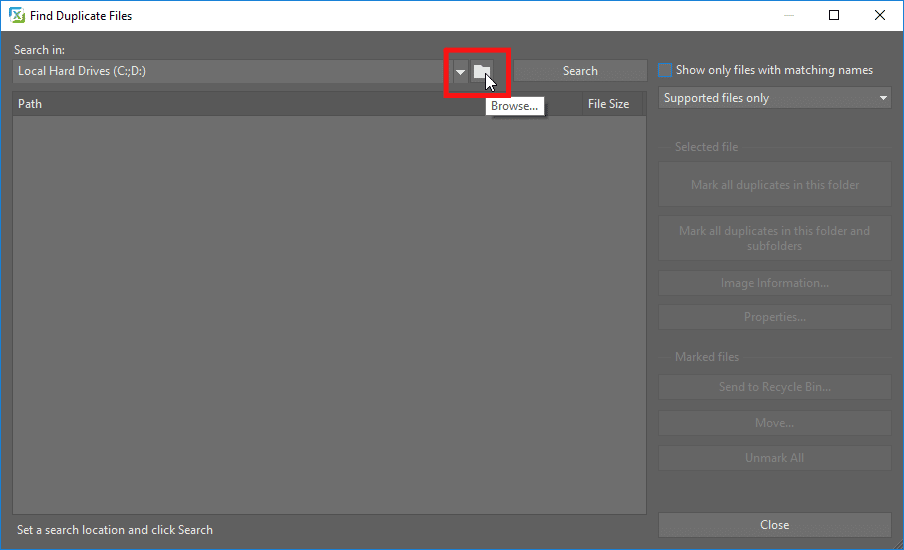Open Image Information button

click(775, 283)
